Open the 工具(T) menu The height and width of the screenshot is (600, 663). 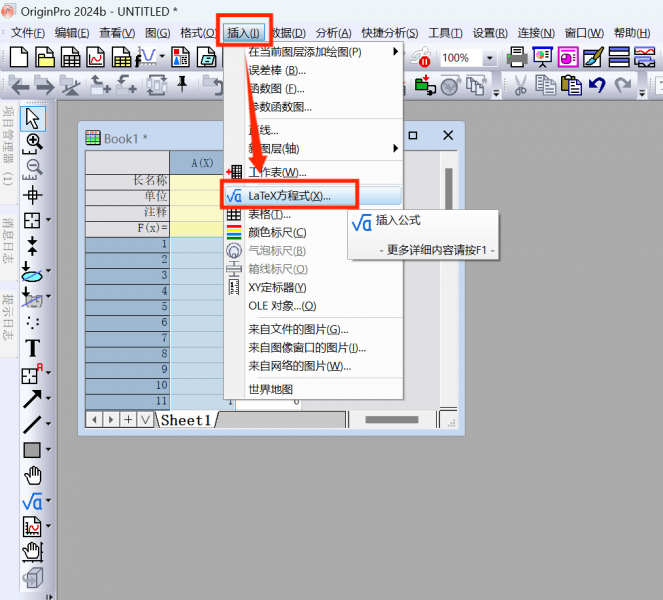click(445, 33)
